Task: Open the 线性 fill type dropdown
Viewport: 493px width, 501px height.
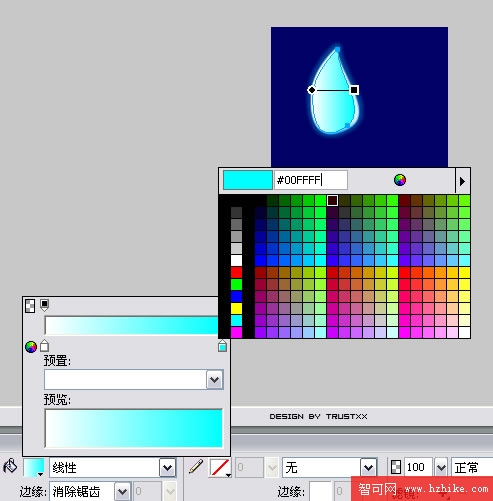Action: (x=167, y=468)
